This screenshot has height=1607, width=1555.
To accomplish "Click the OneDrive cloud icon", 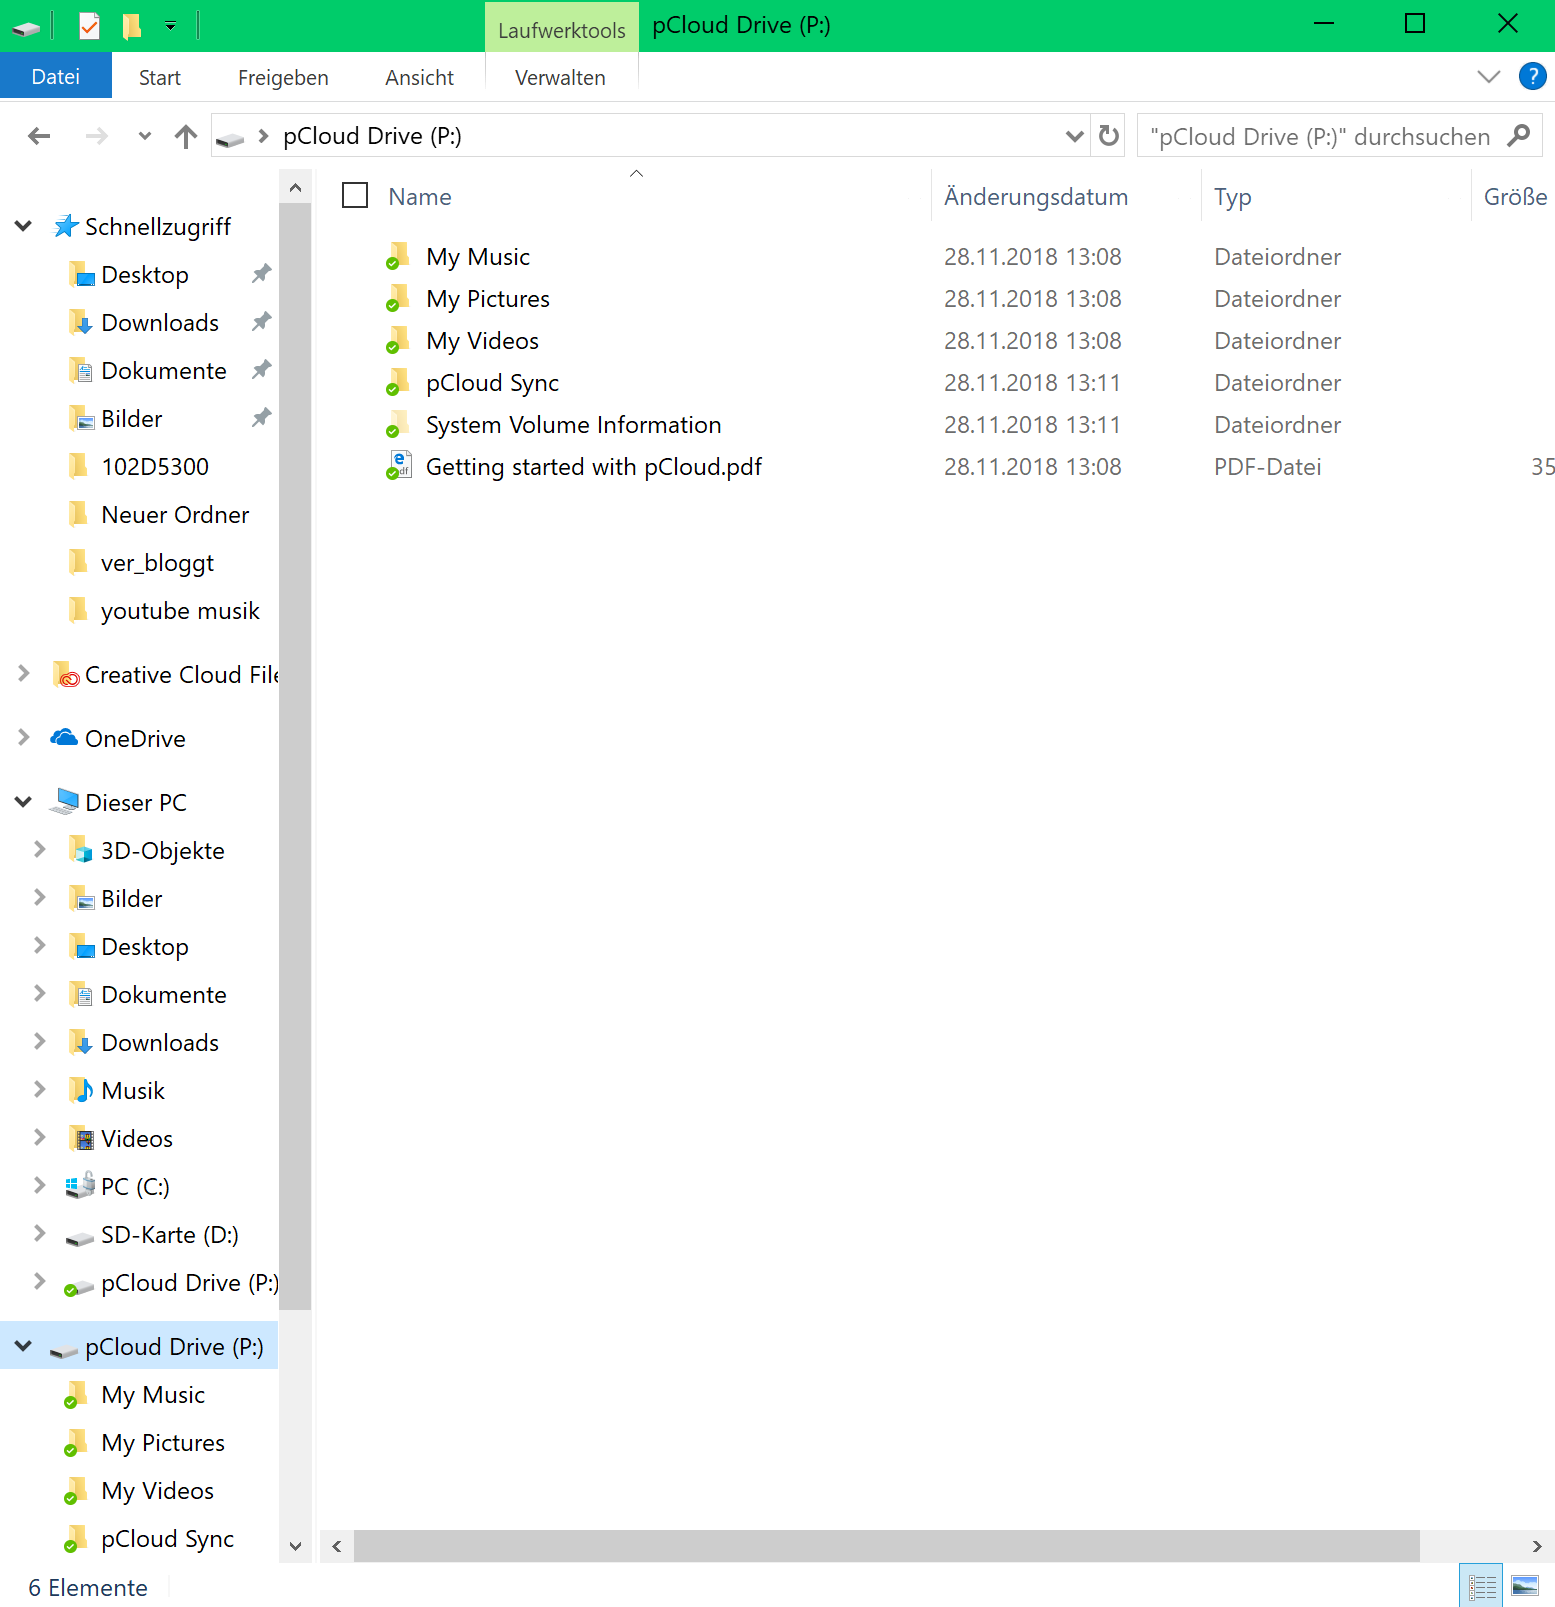I will (x=64, y=738).
